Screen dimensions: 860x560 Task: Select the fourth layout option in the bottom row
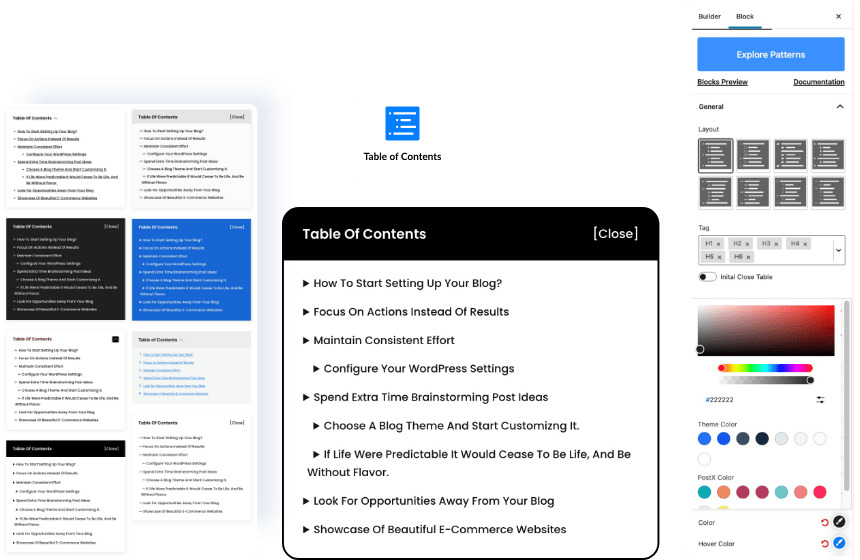828,193
